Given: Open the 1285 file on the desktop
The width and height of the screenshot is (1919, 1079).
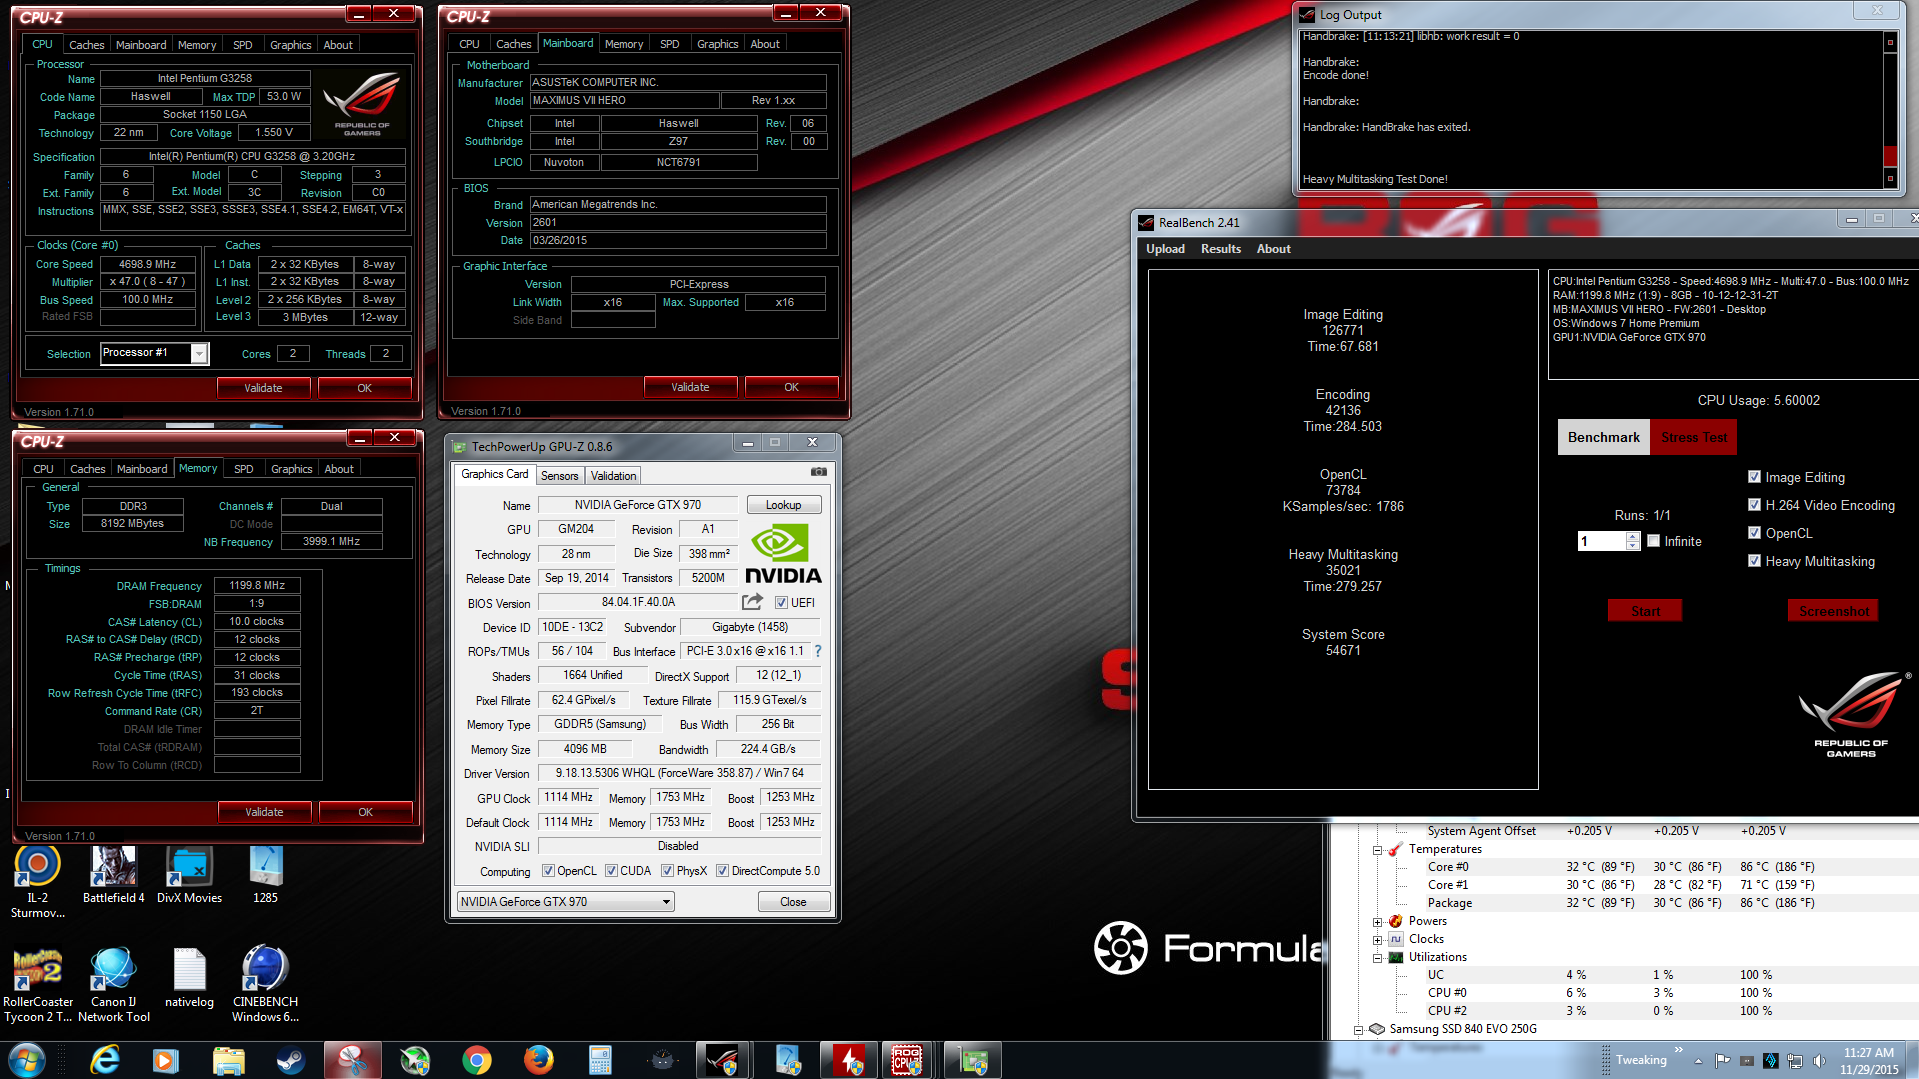Looking at the screenshot, I should [265, 875].
